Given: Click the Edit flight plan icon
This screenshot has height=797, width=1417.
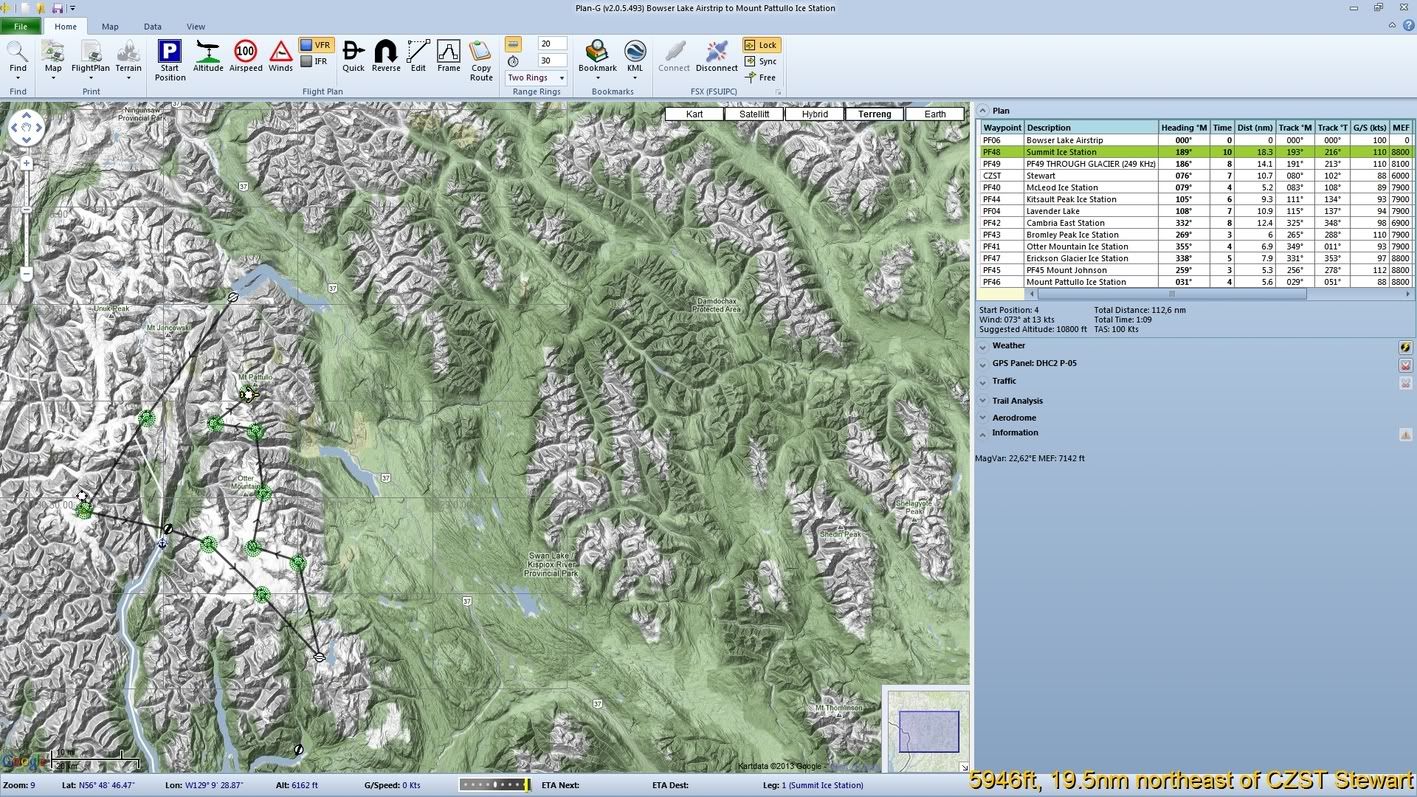Looking at the screenshot, I should pyautogui.click(x=418, y=51).
